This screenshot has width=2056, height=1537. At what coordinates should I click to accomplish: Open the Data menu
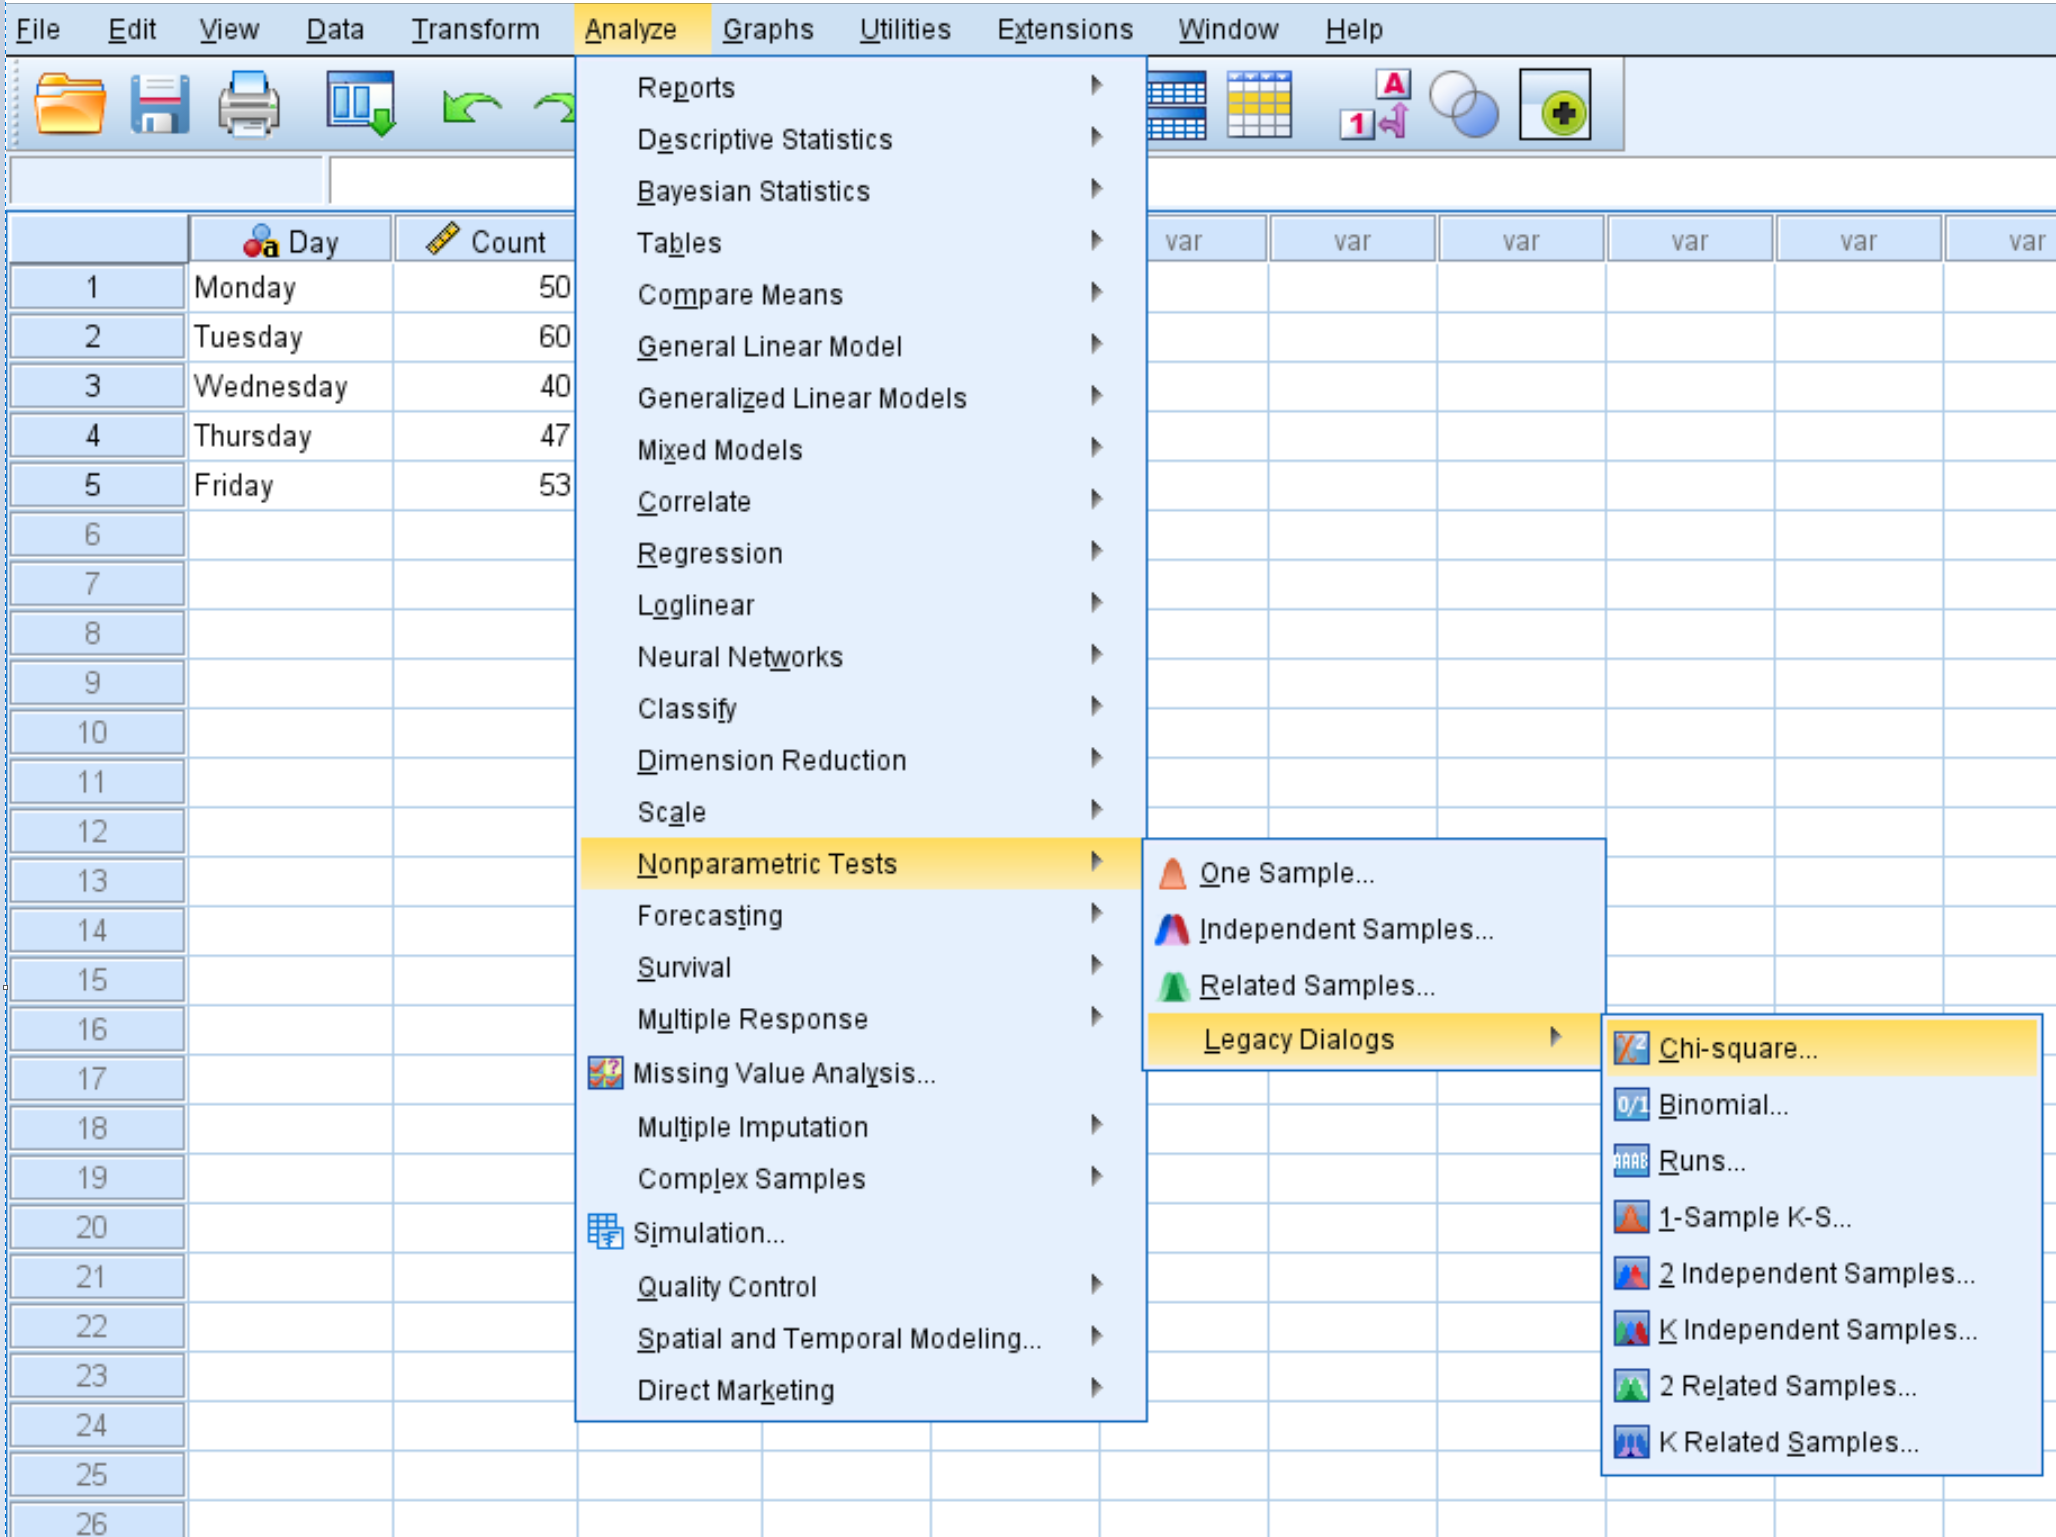(x=335, y=29)
